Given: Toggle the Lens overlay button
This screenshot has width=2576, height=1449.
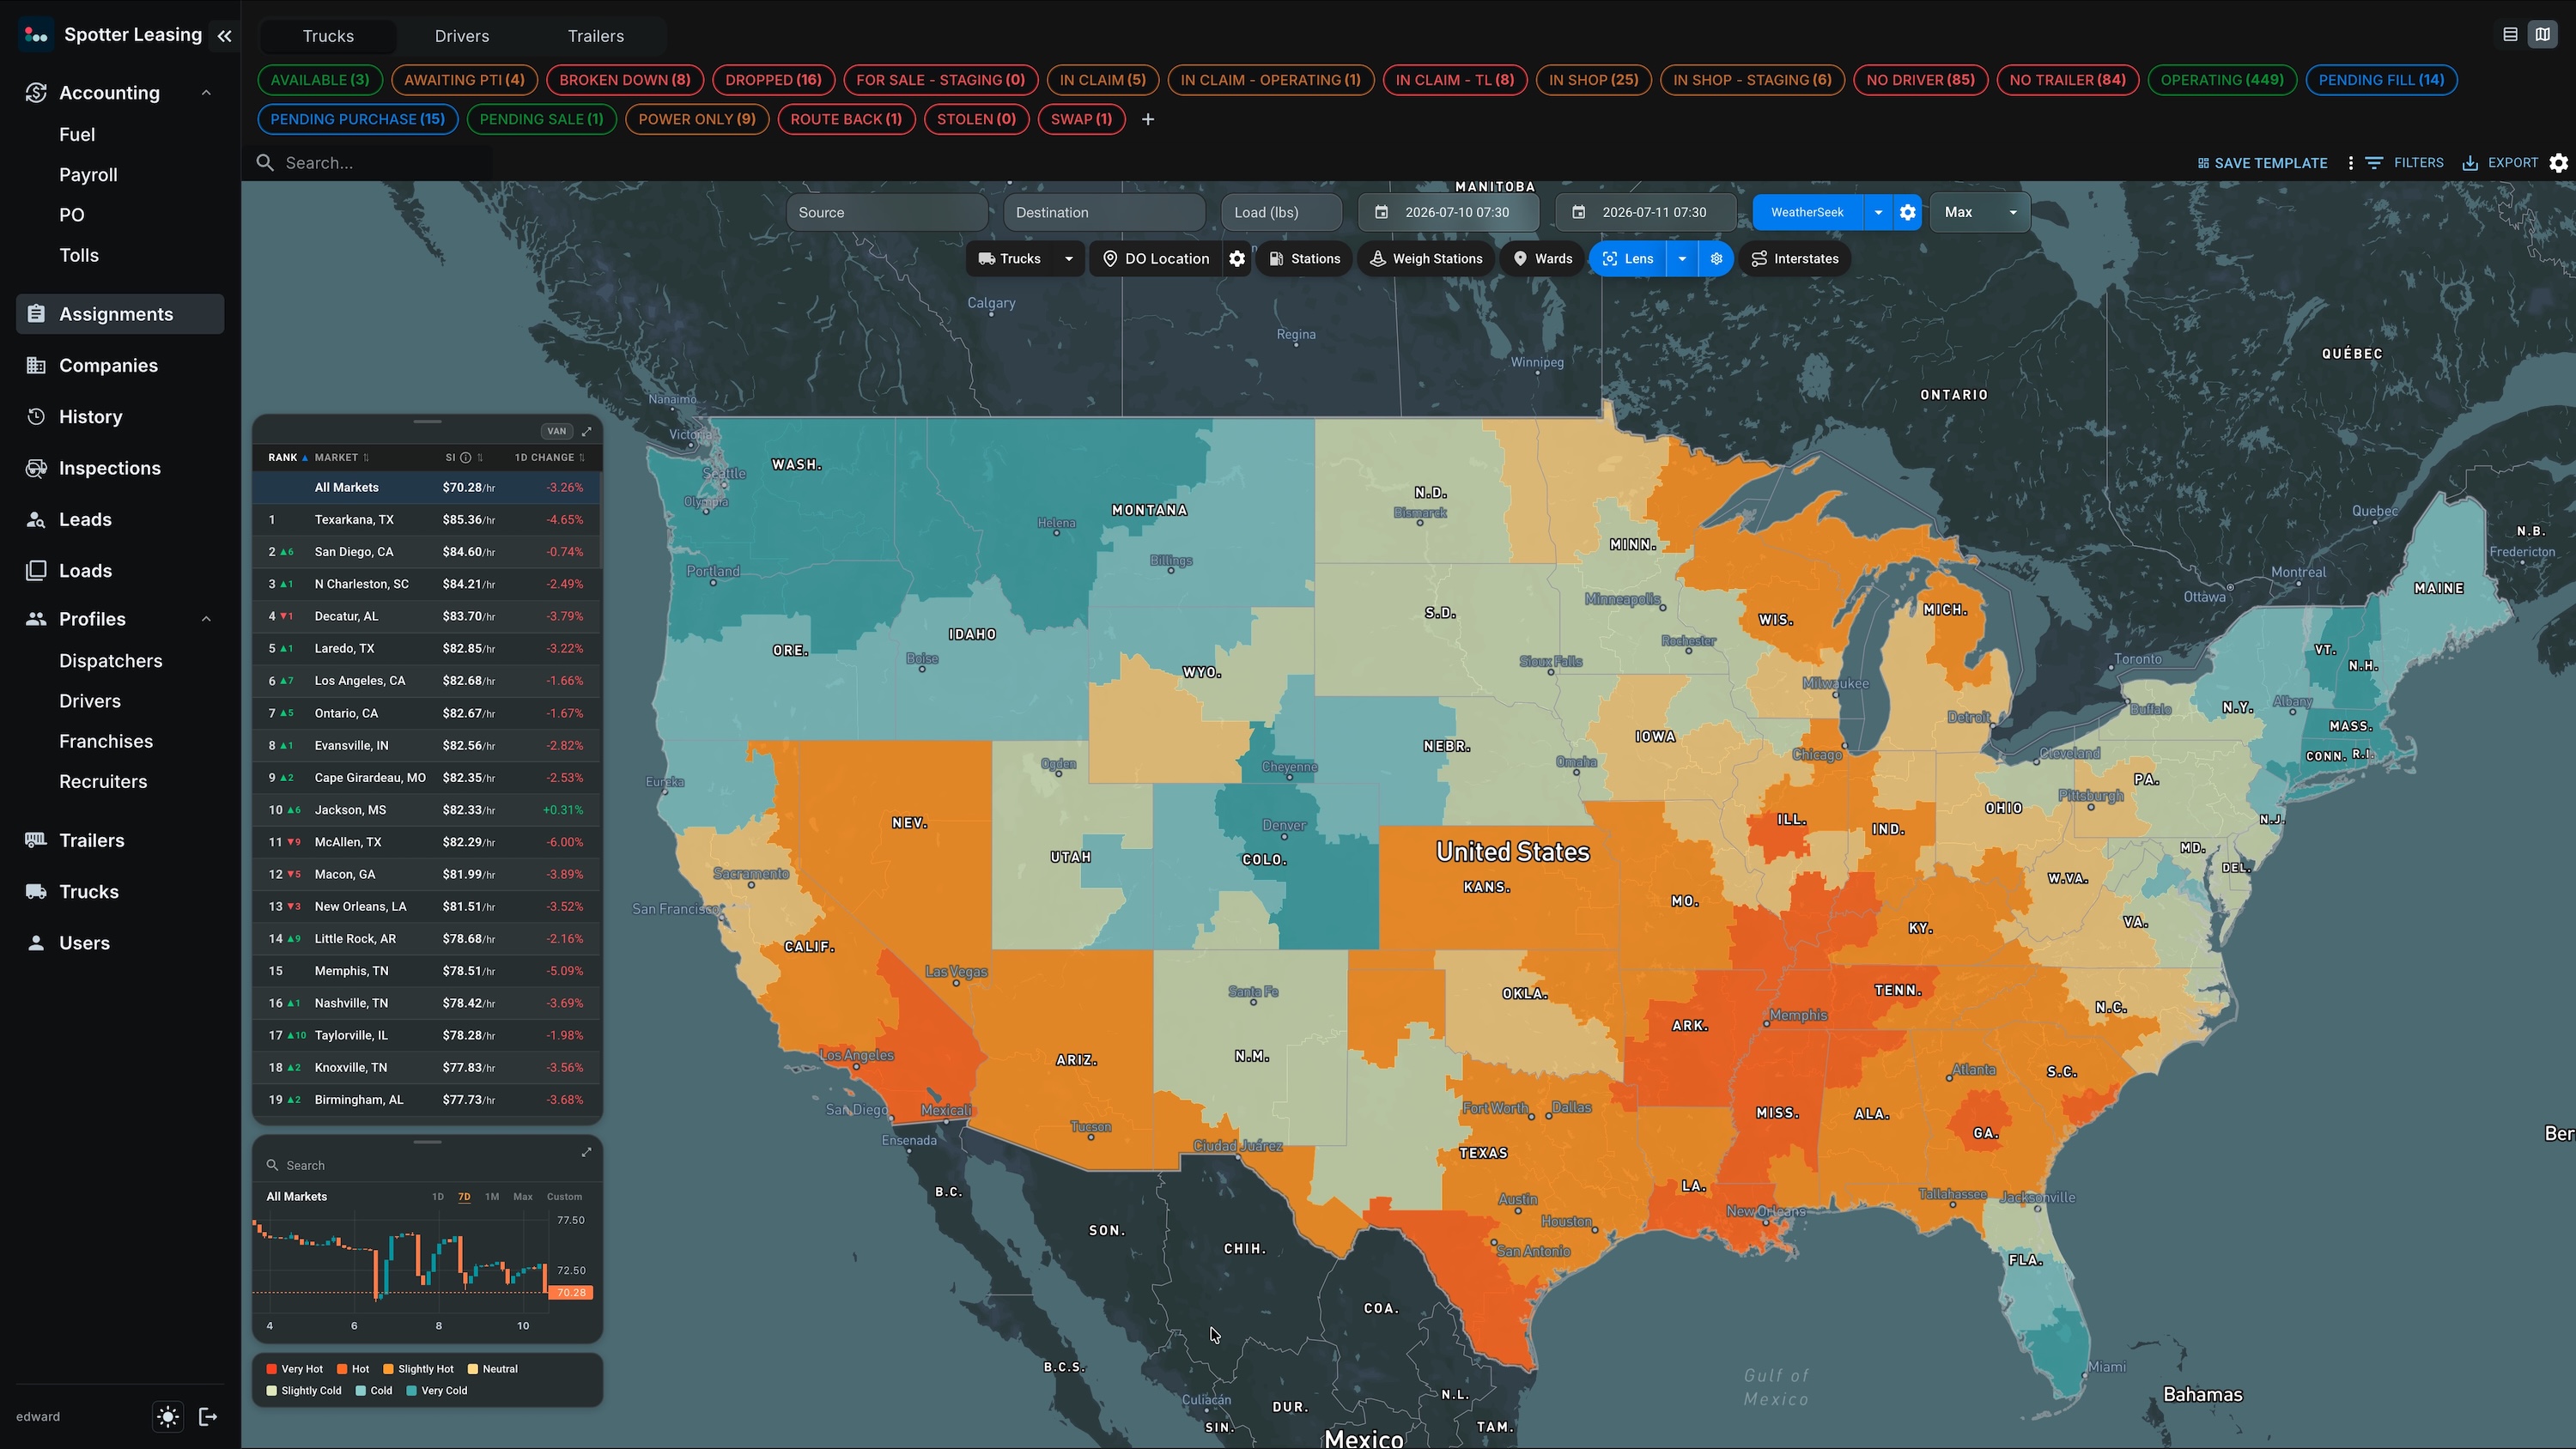Looking at the screenshot, I should point(1628,259).
